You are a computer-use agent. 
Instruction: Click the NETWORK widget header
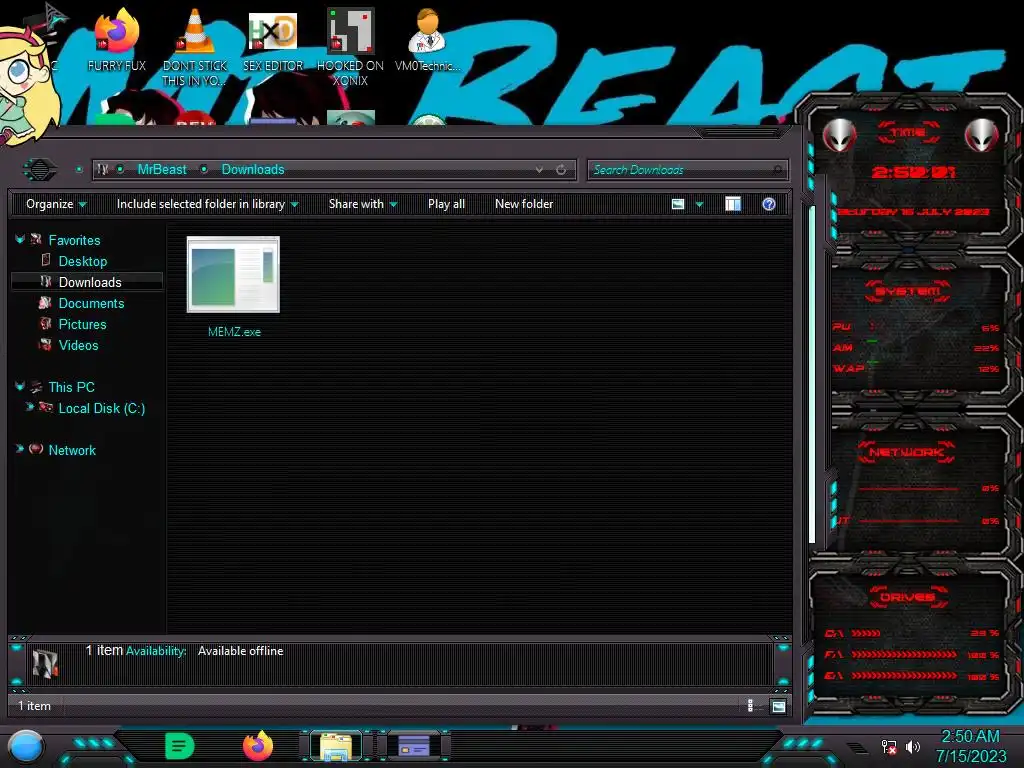pos(906,452)
